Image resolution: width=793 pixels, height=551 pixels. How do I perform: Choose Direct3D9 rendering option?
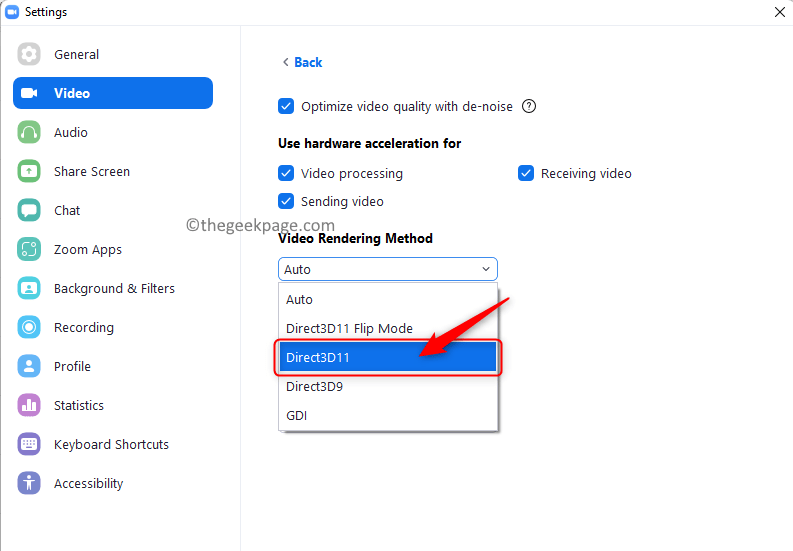click(388, 386)
